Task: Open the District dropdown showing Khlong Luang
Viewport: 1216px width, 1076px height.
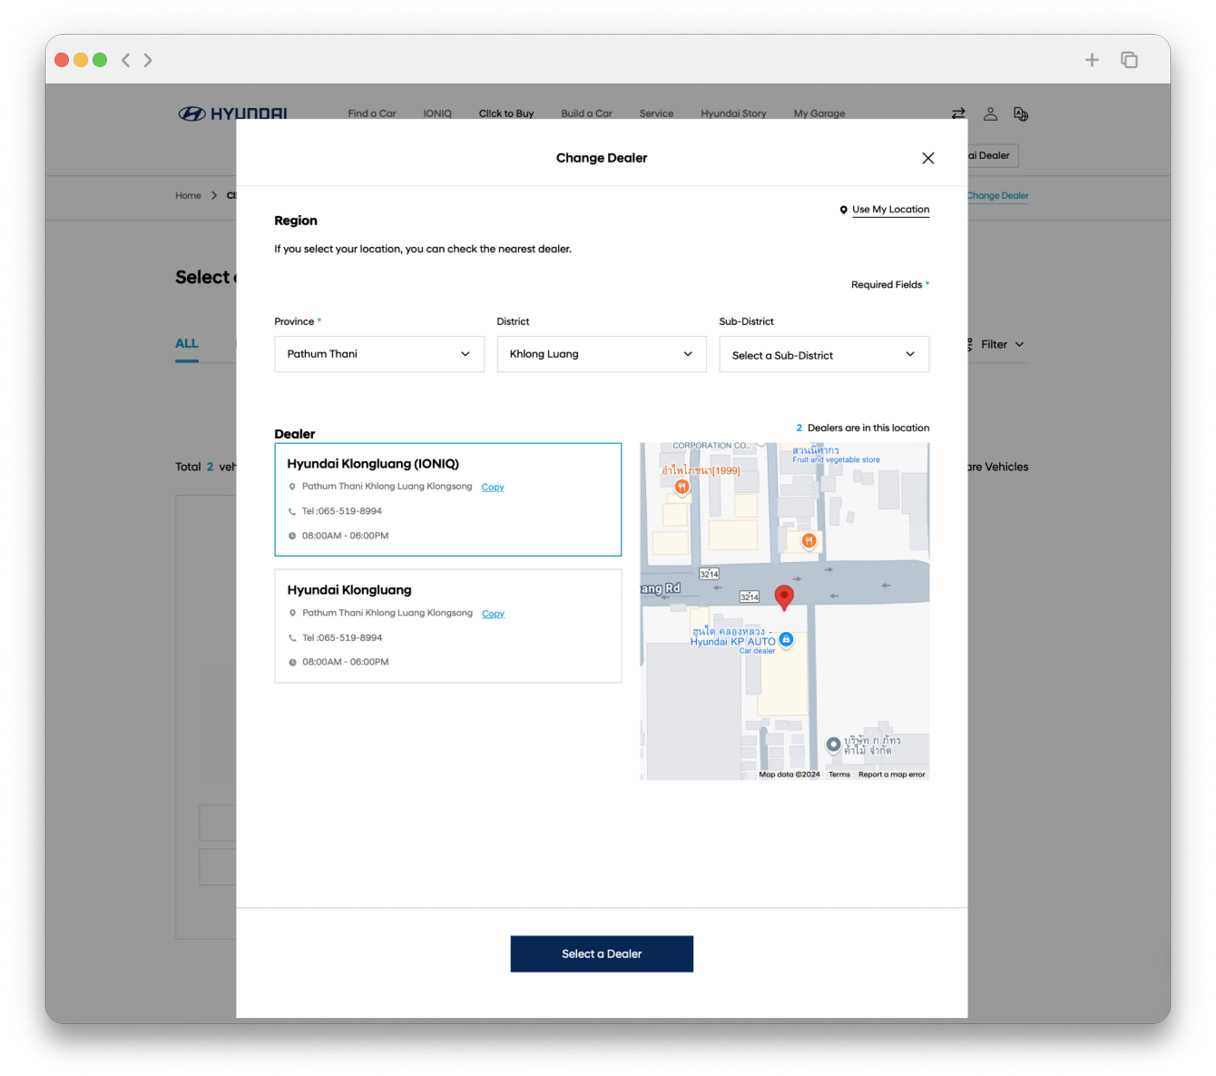Action: (x=601, y=354)
